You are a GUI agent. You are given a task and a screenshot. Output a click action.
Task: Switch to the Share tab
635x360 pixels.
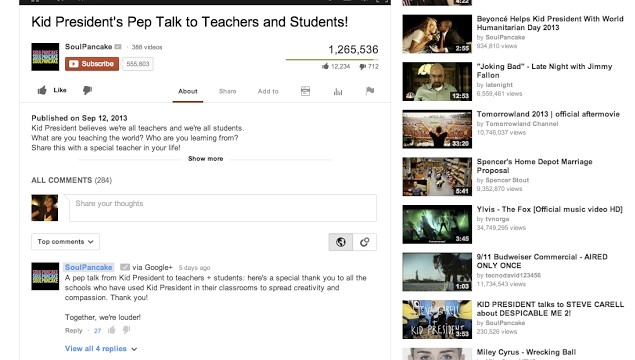coord(228,92)
